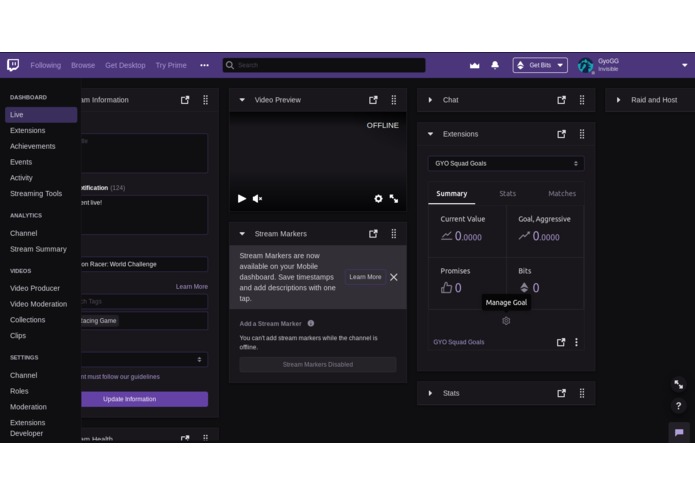Click the Search input field
This screenshot has height=494, width=695.
tap(324, 65)
